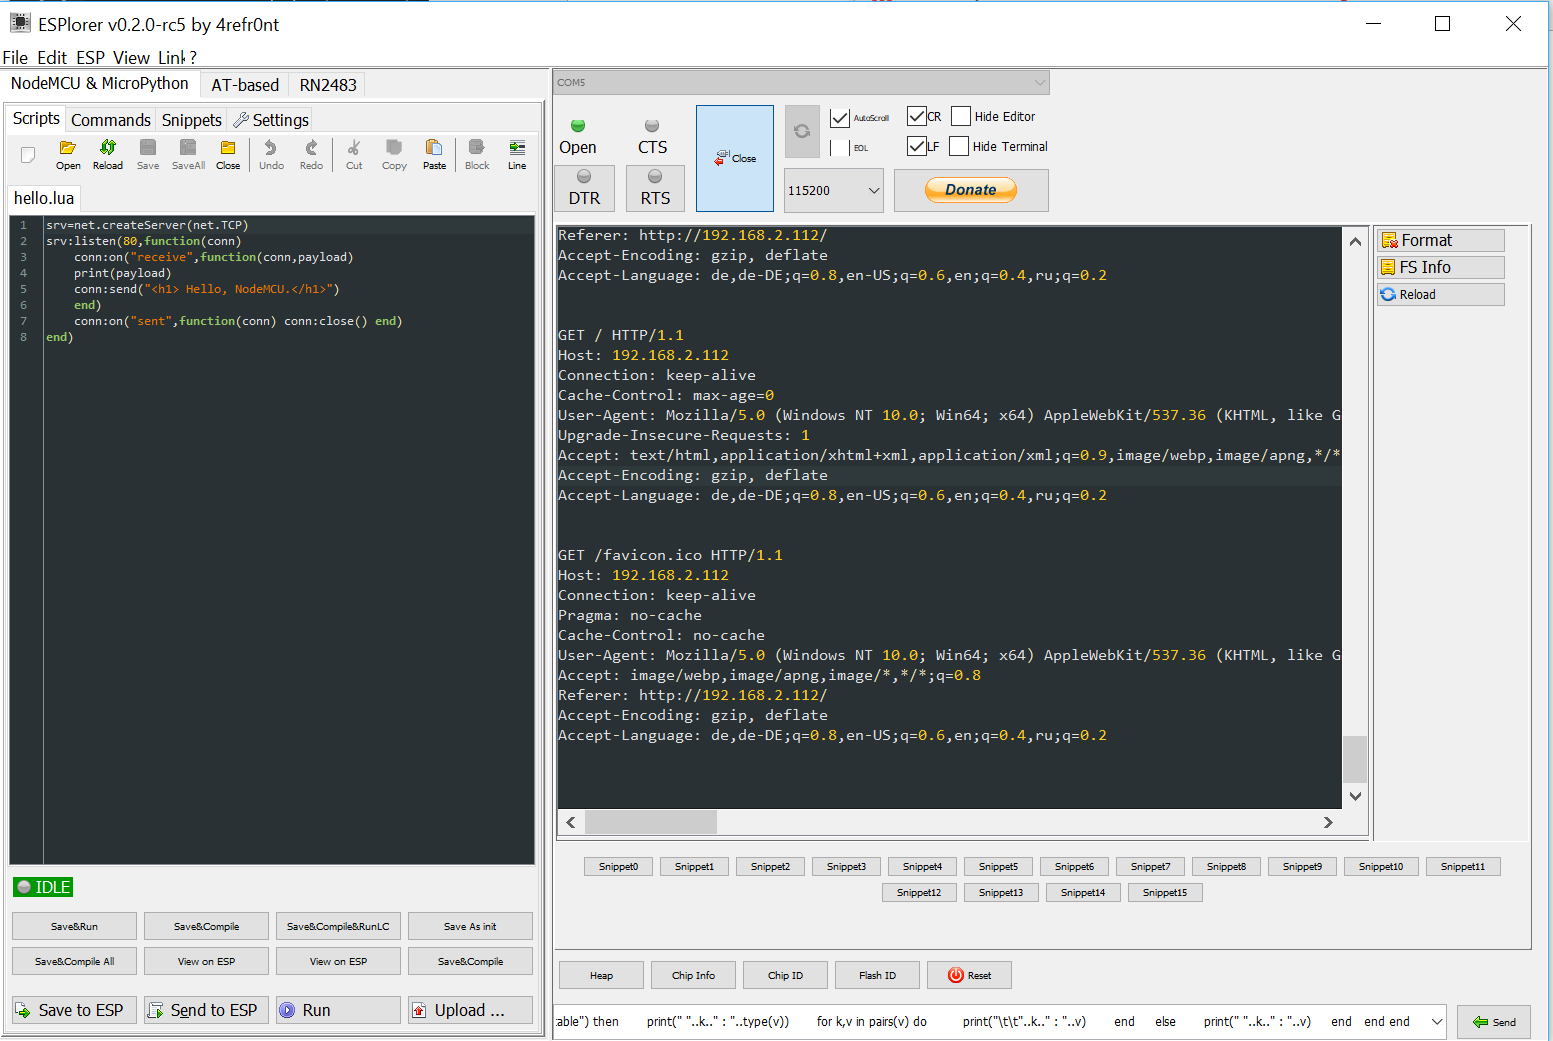The height and width of the screenshot is (1041, 1553).
Task: Click the green Open port indicator
Action: coord(578,126)
